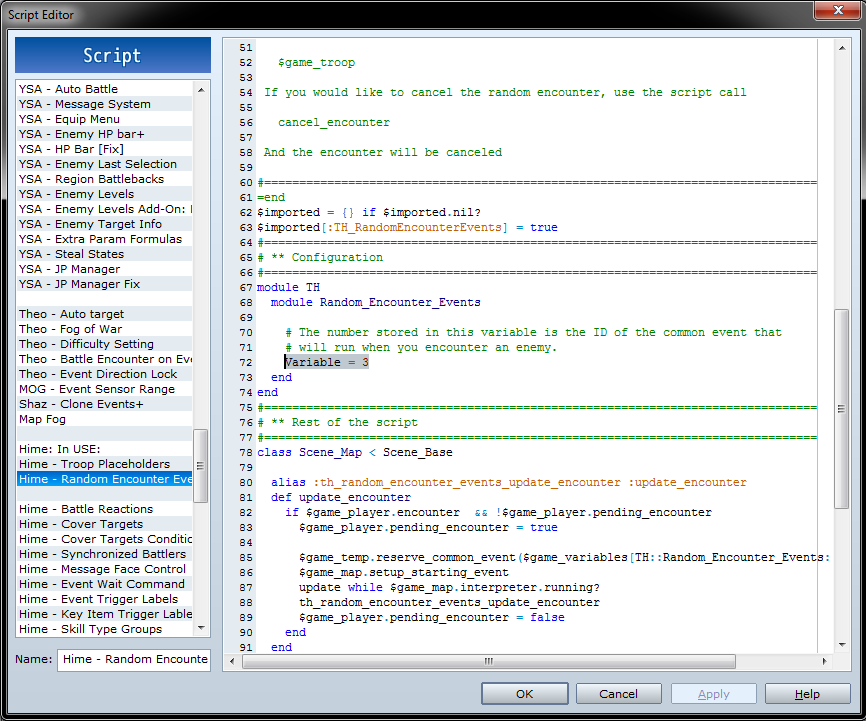Select Hime - Message Face Control script
Screen dimensions: 866x721
pyautogui.click(x=105, y=569)
